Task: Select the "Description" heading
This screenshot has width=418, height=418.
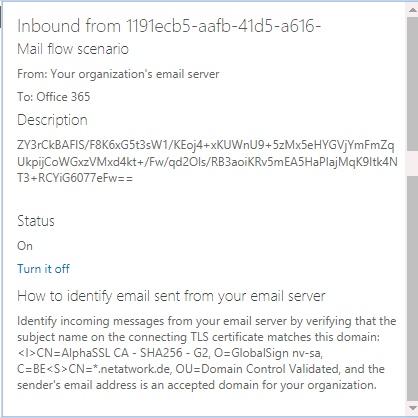Action: pyautogui.click(x=52, y=120)
